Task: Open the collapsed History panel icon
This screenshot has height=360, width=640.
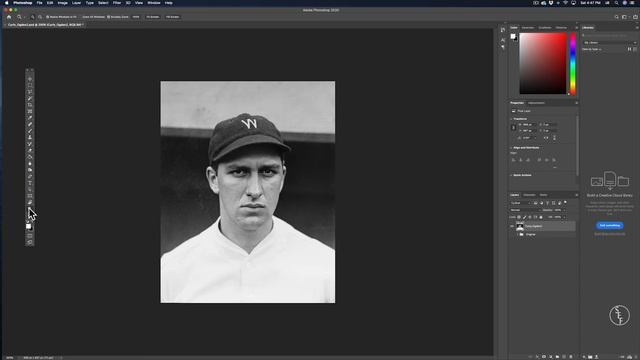Action: pyautogui.click(x=502, y=30)
